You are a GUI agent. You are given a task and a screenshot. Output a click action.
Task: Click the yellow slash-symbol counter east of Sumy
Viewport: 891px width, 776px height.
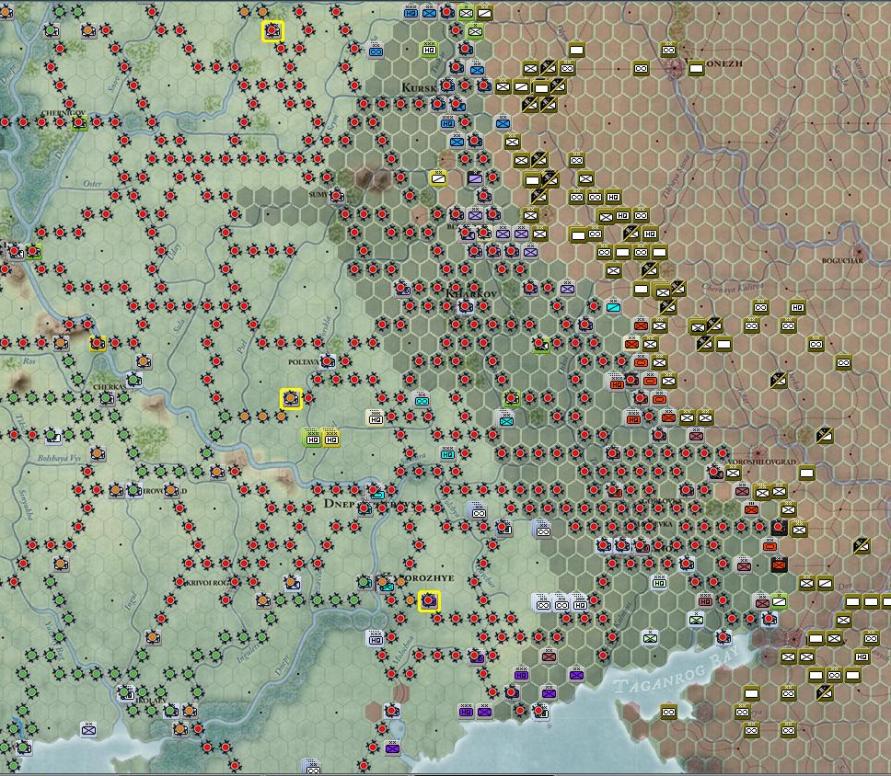(x=438, y=178)
